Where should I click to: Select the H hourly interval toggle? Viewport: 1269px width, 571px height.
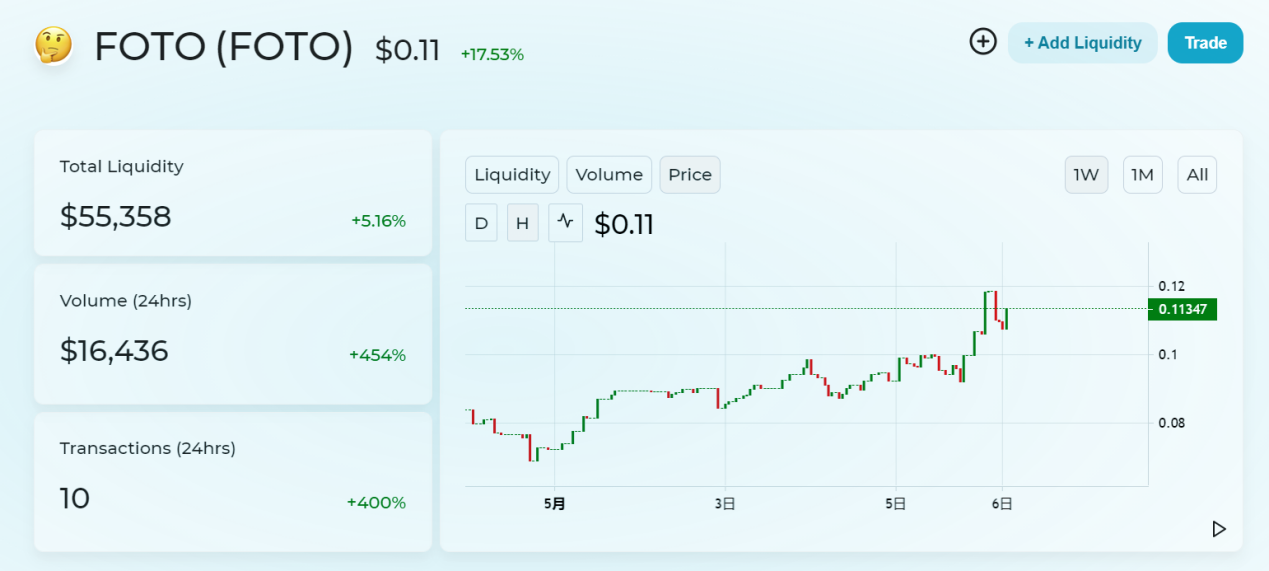522,223
